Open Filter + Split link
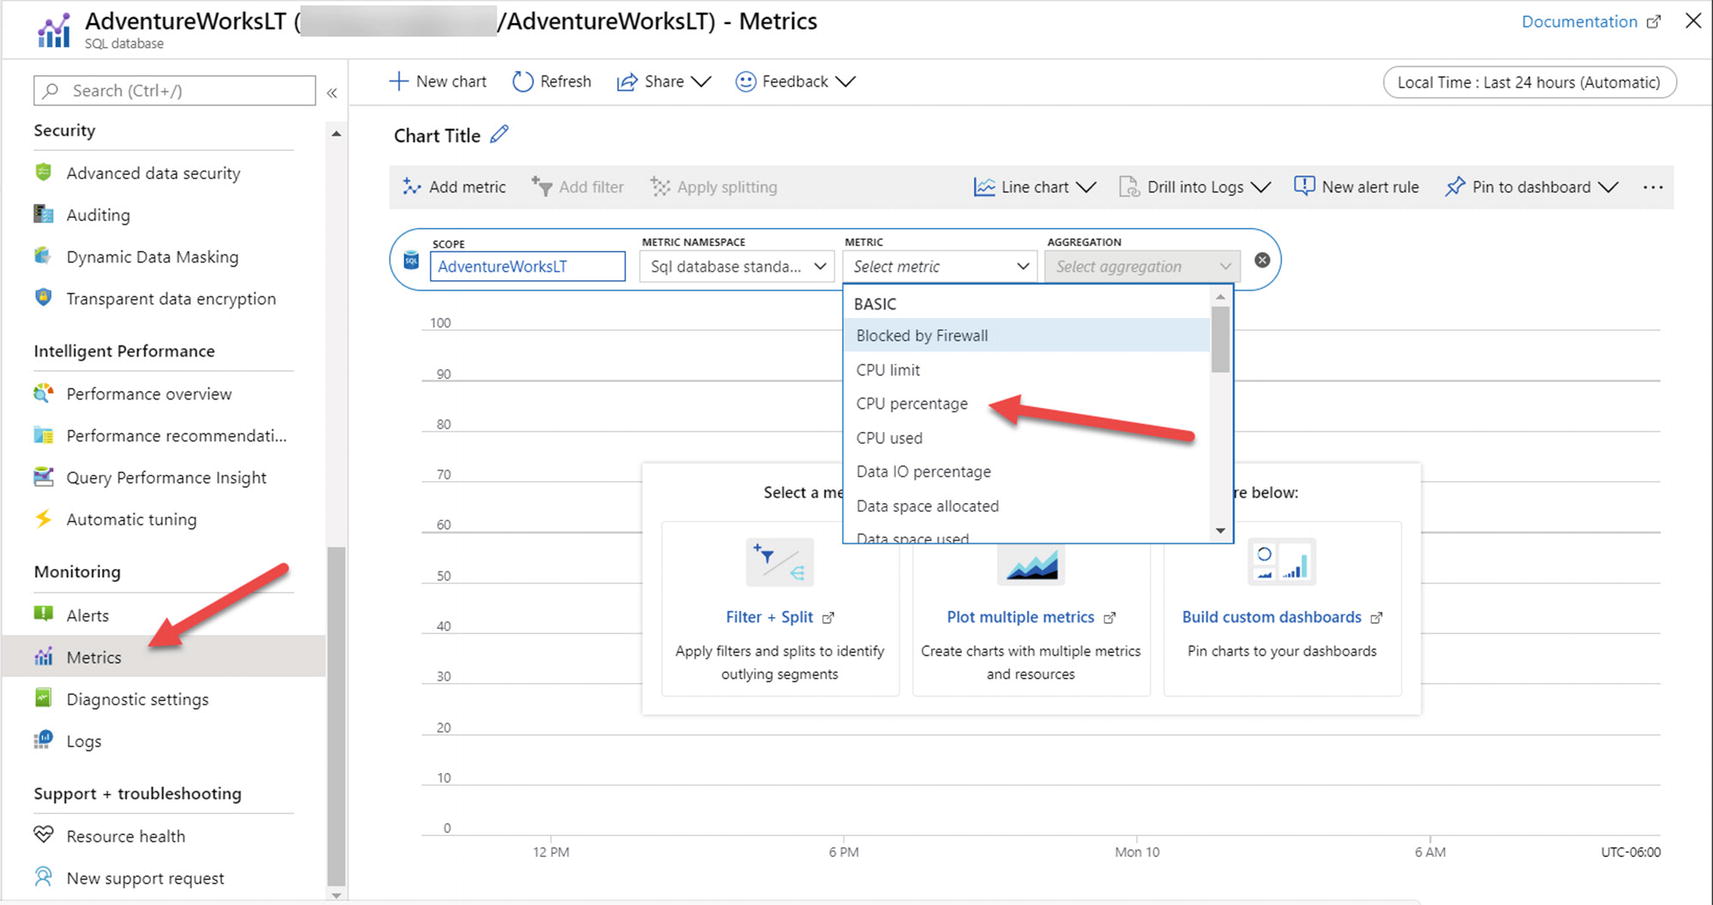Screen dimensions: 1713x905 click(780, 617)
